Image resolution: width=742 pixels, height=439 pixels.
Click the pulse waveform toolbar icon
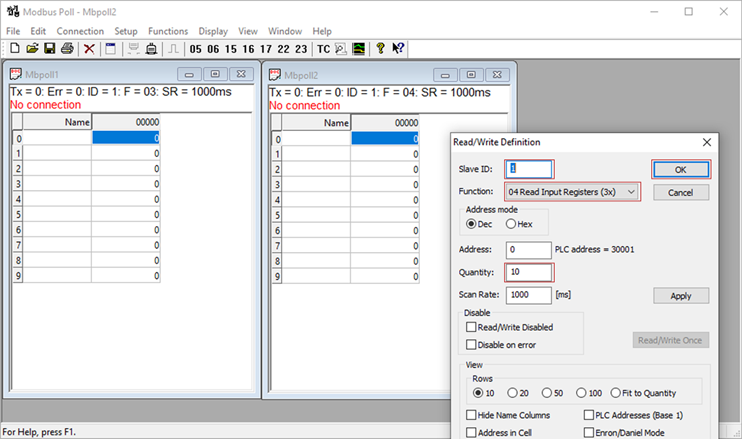(174, 49)
